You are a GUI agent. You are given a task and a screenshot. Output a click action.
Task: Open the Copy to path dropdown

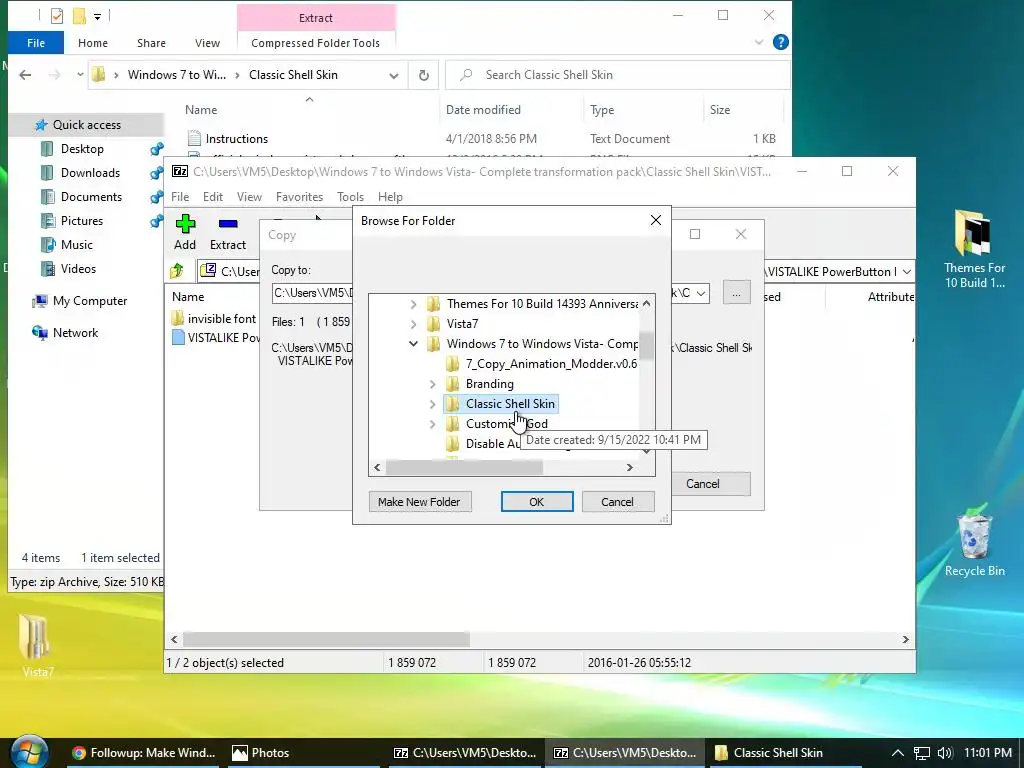point(701,293)
